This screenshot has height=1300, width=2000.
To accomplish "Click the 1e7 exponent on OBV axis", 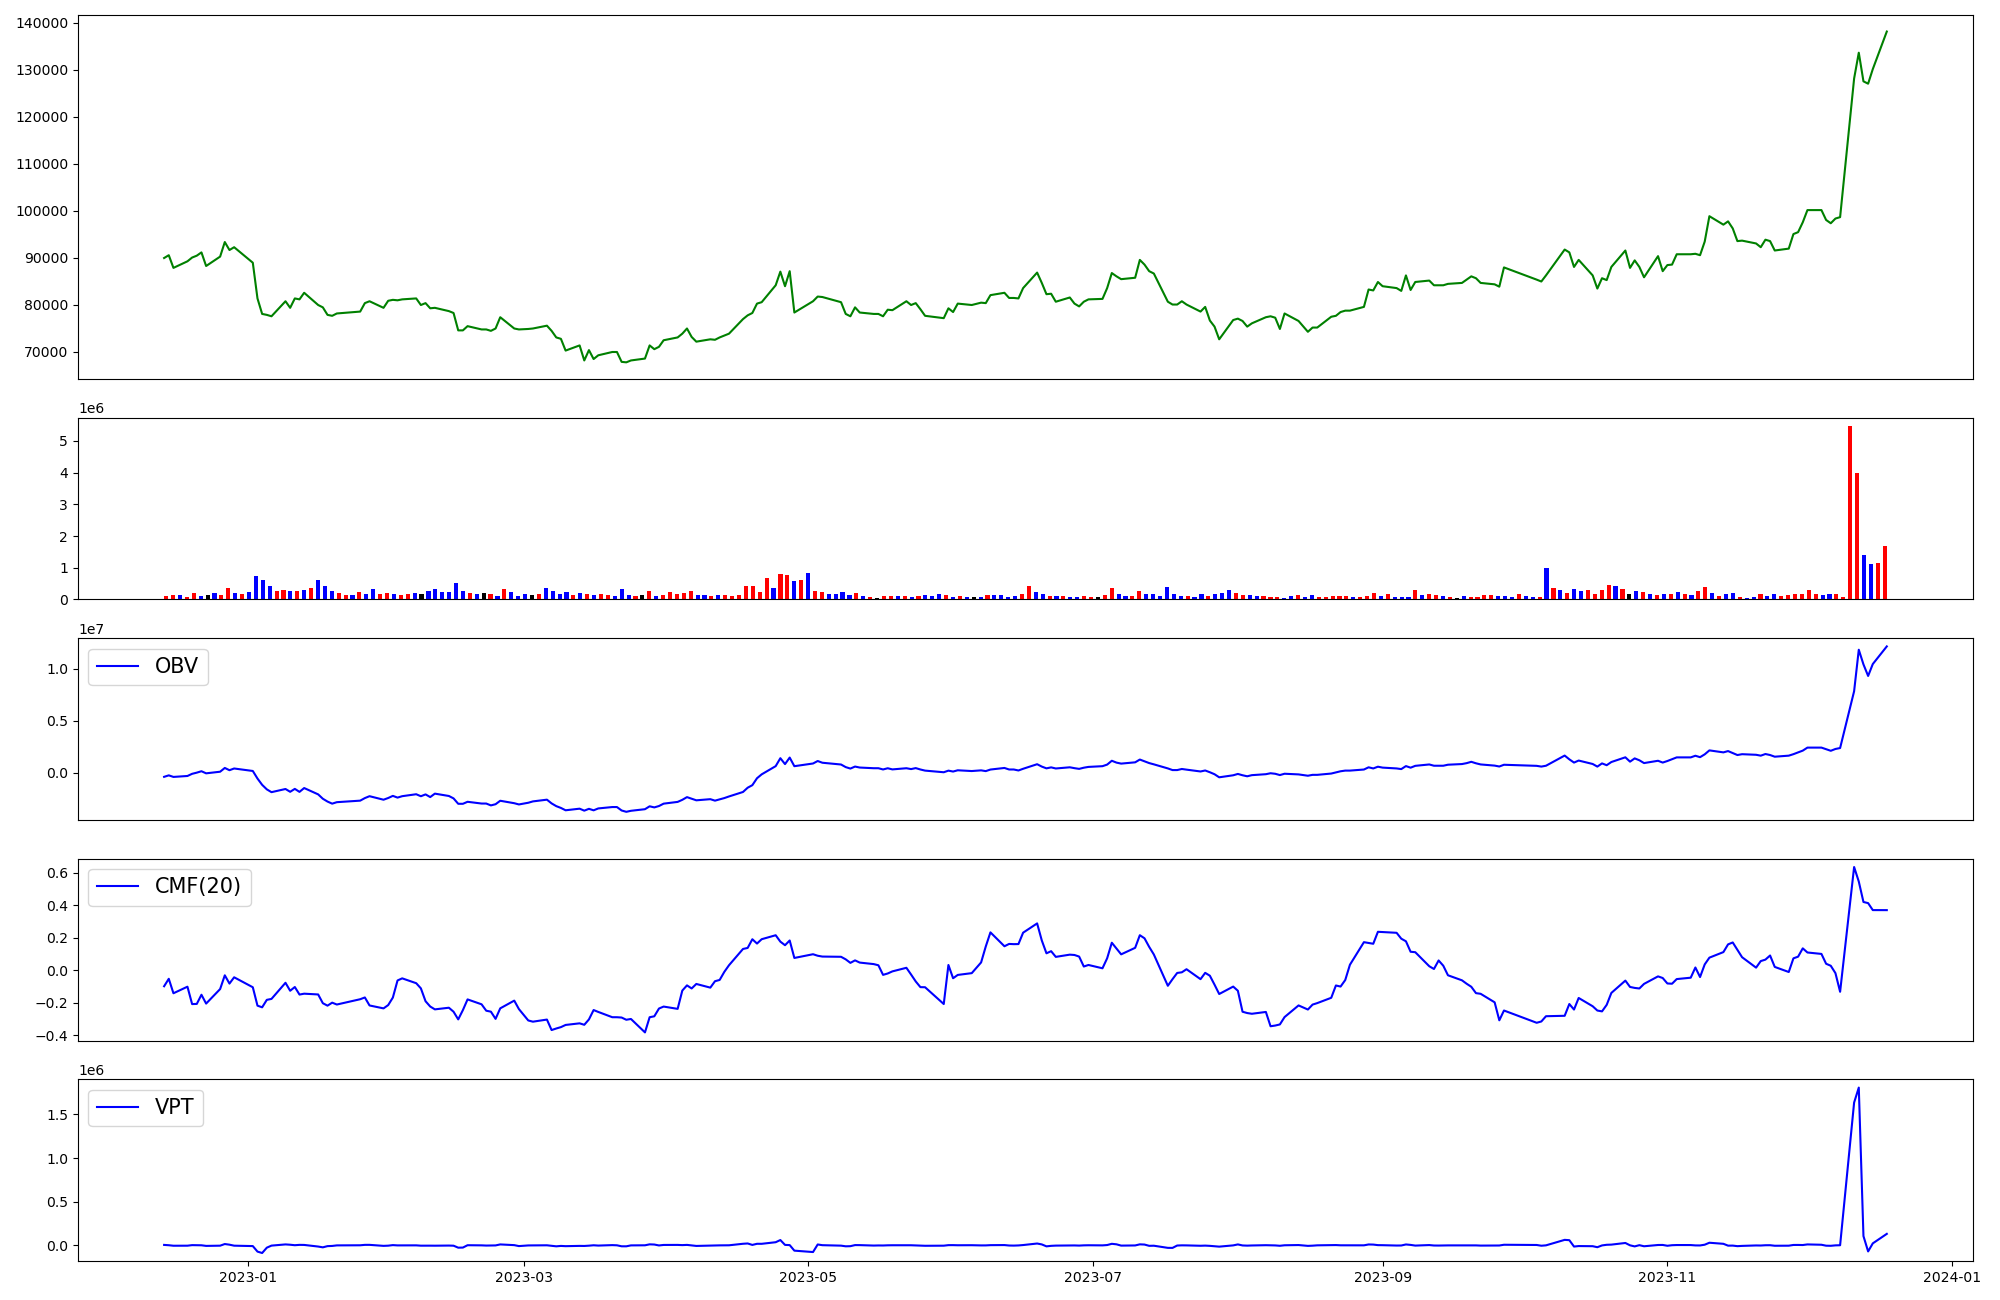I will coord(92,629).
